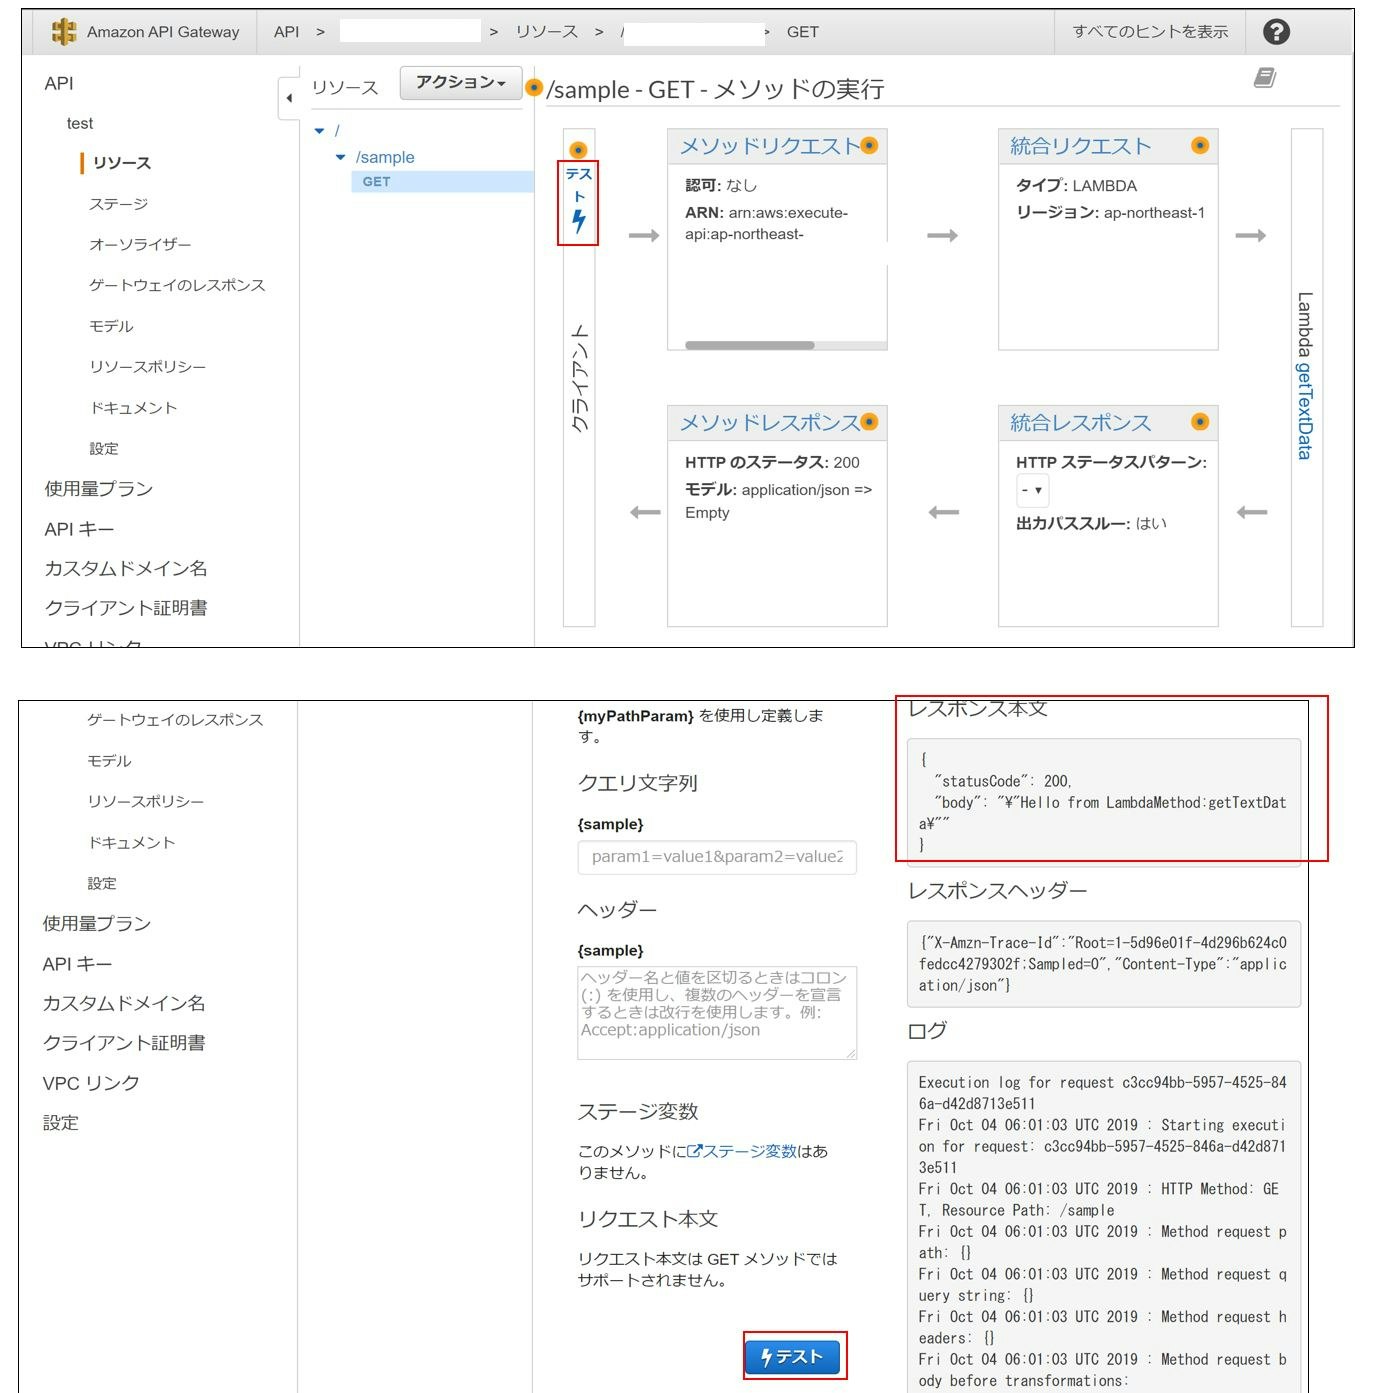Open the メソッドリクエスト link
The width and height of the screenshot is (1391, 1393).
[x=769, y=146]
